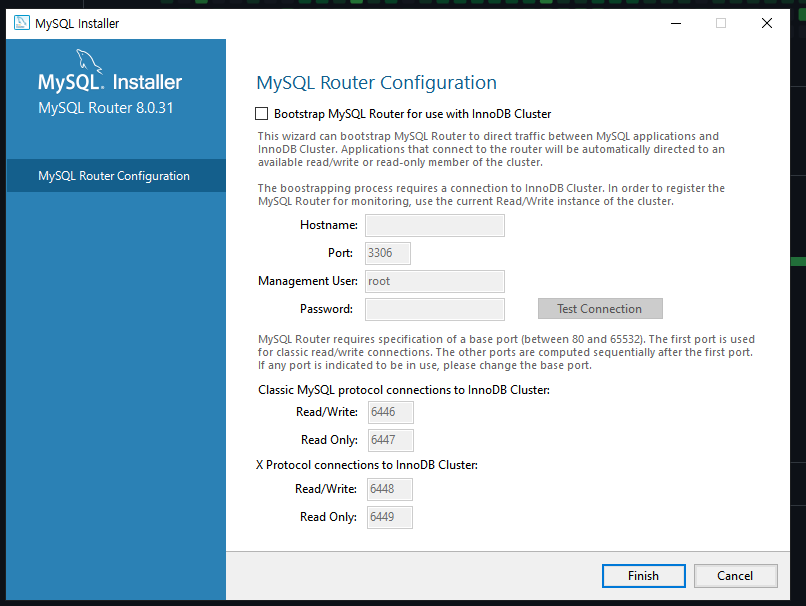Close the MySQL Installer window
The height and width of the screenshot is (606, 806).
click(x=766, y=23)
